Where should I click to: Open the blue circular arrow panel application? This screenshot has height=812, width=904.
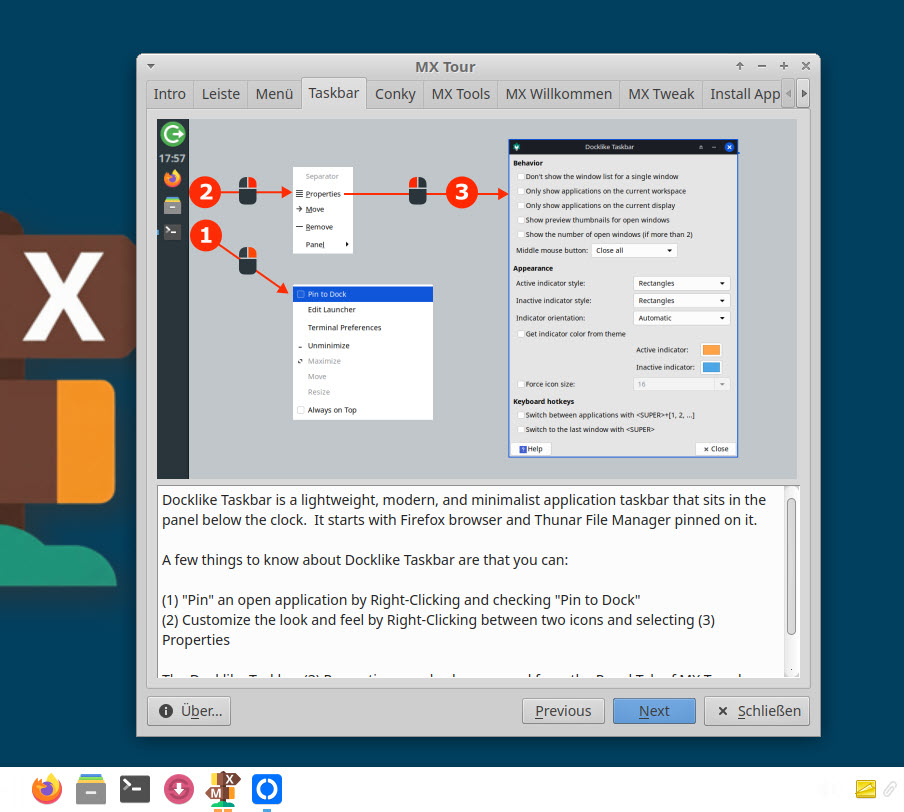point(266,789)
